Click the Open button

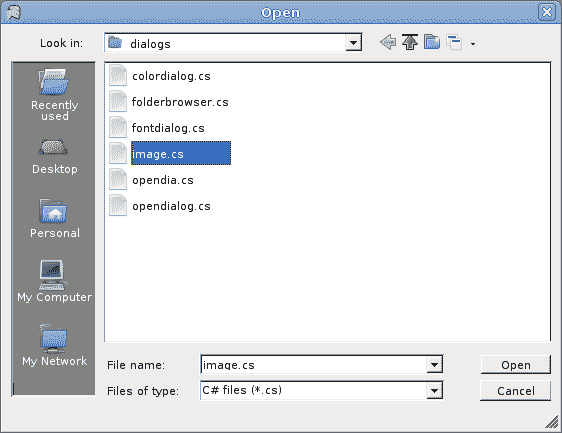(516, 365)
